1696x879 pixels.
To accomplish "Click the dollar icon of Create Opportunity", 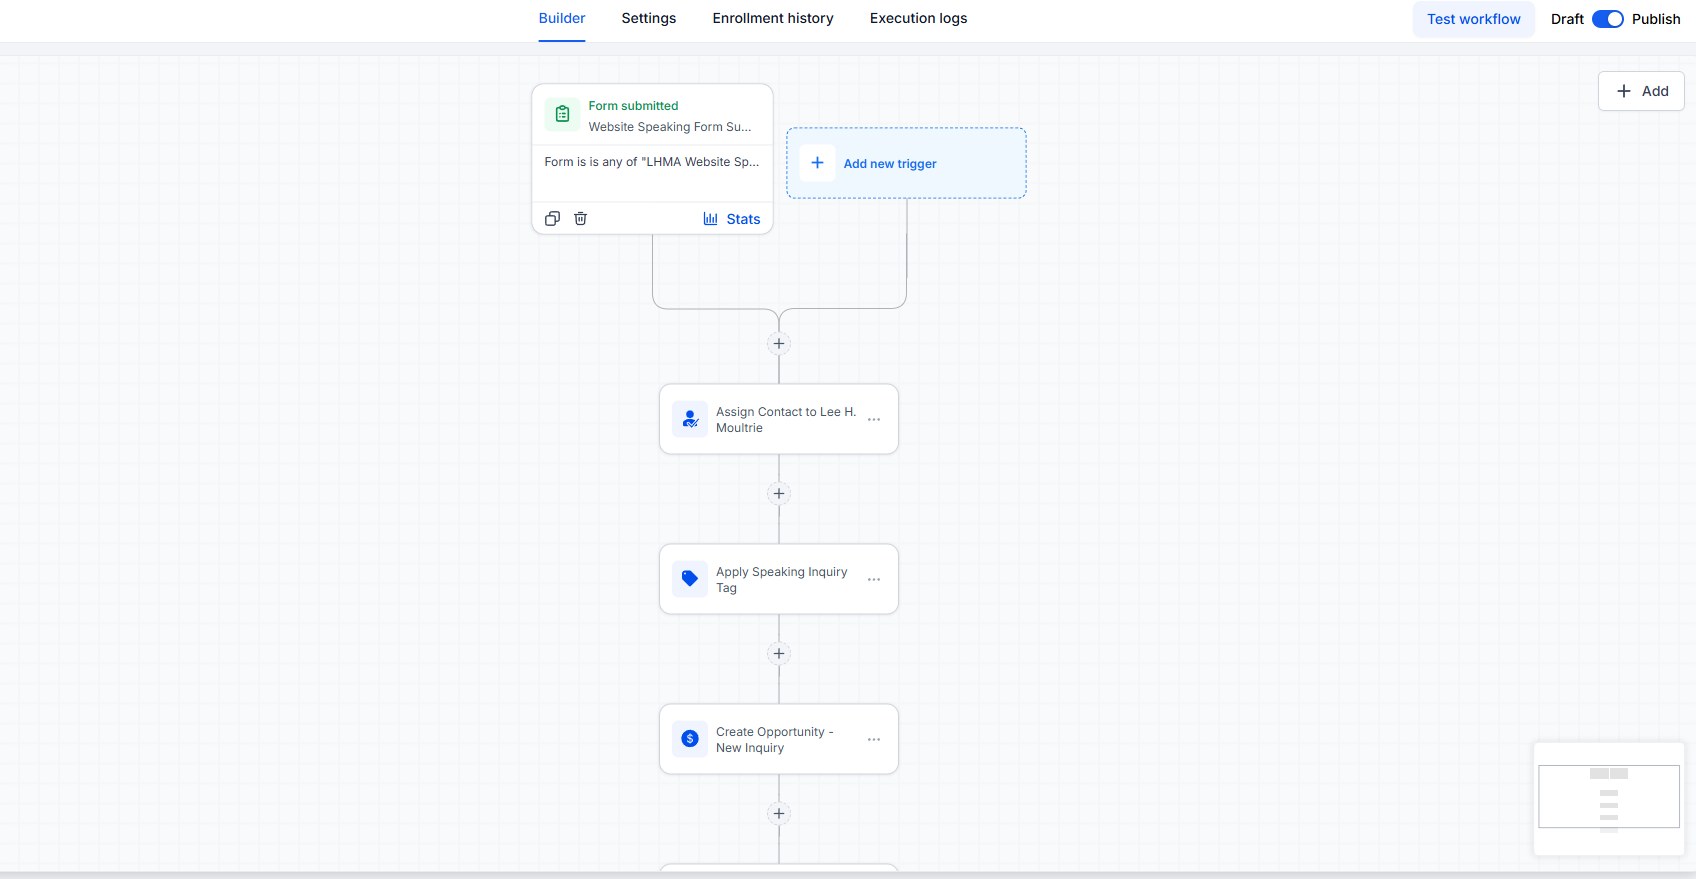I will click(690, 739).
